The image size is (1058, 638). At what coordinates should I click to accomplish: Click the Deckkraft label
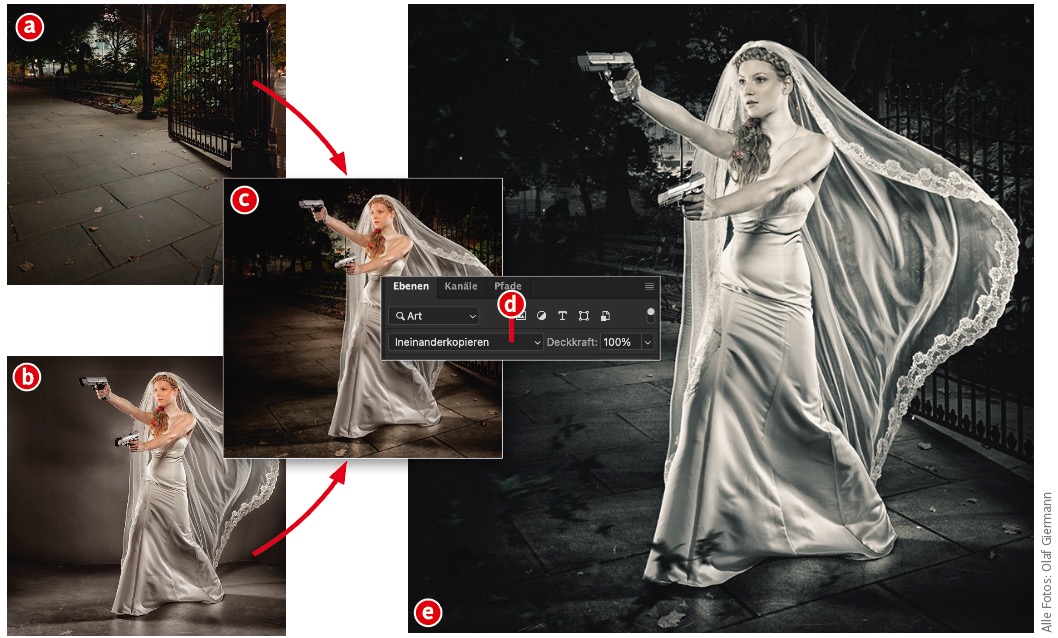tap(572, 342)
